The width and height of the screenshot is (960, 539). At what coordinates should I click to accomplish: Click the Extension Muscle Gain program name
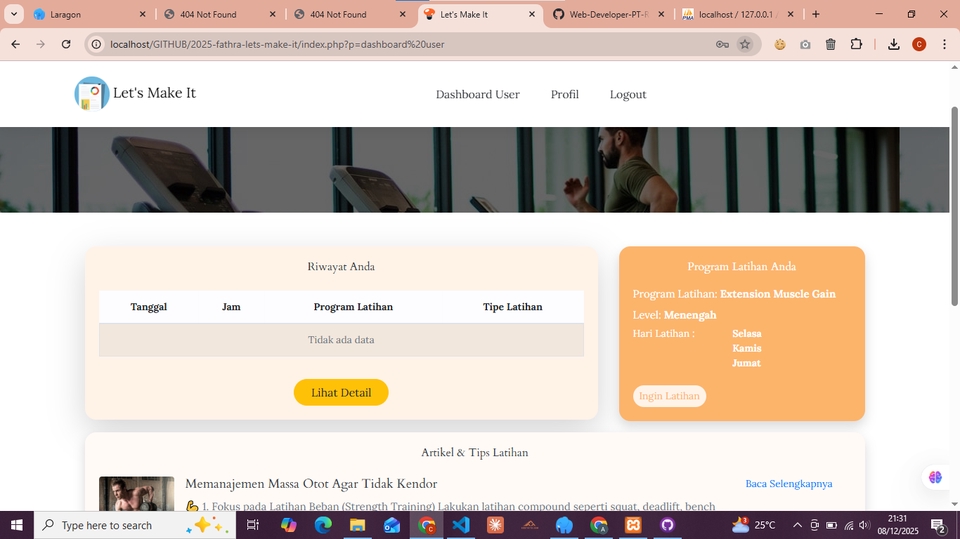778,294
